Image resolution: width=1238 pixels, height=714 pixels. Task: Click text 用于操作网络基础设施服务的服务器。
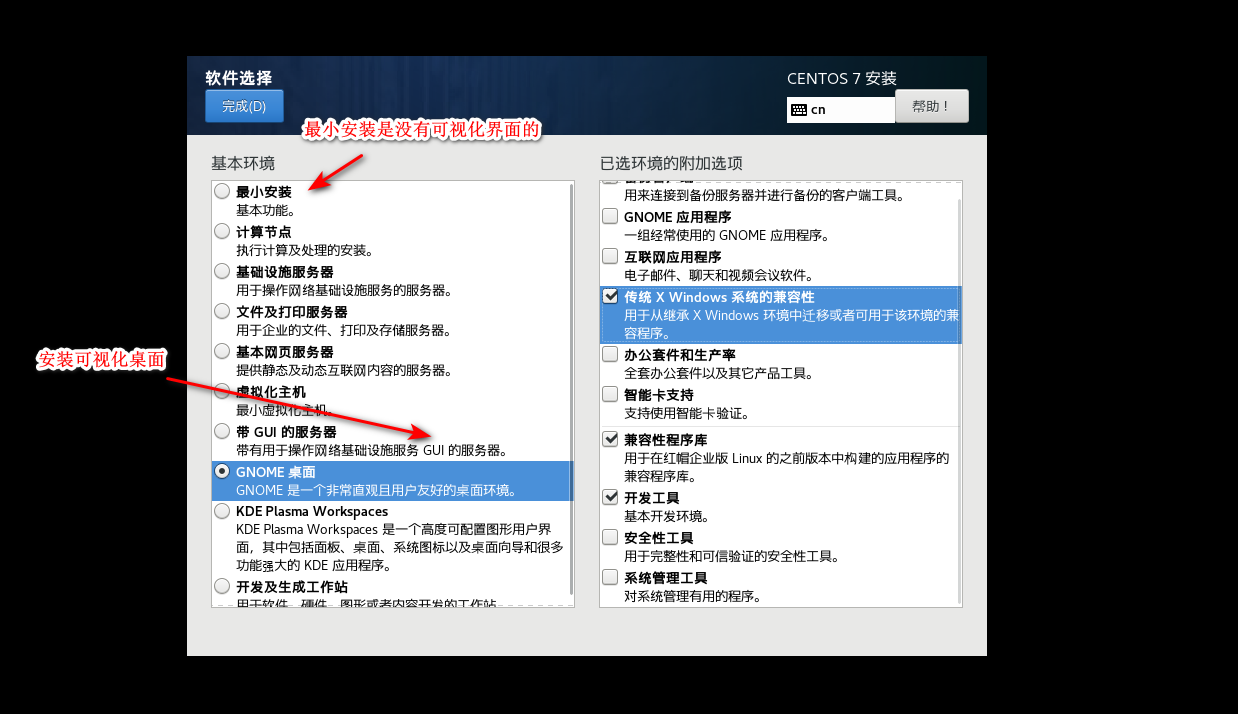coord(344,291)
